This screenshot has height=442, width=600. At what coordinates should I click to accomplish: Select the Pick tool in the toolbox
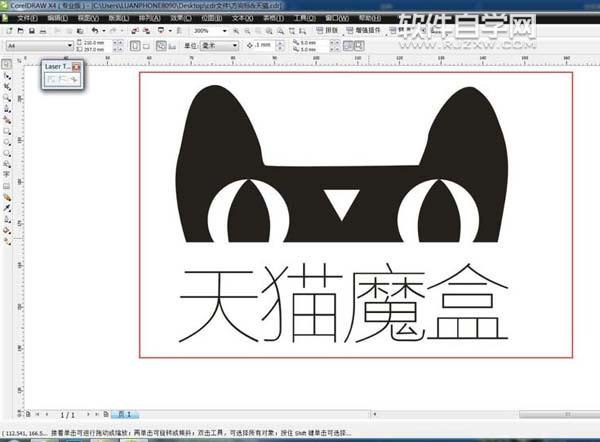(6, 63)
